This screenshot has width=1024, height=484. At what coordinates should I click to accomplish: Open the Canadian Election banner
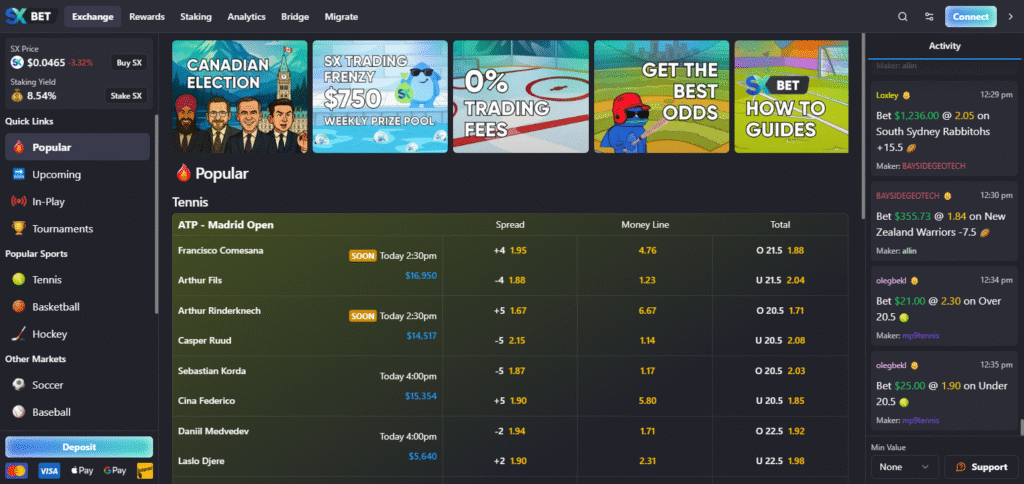[240, 97]
